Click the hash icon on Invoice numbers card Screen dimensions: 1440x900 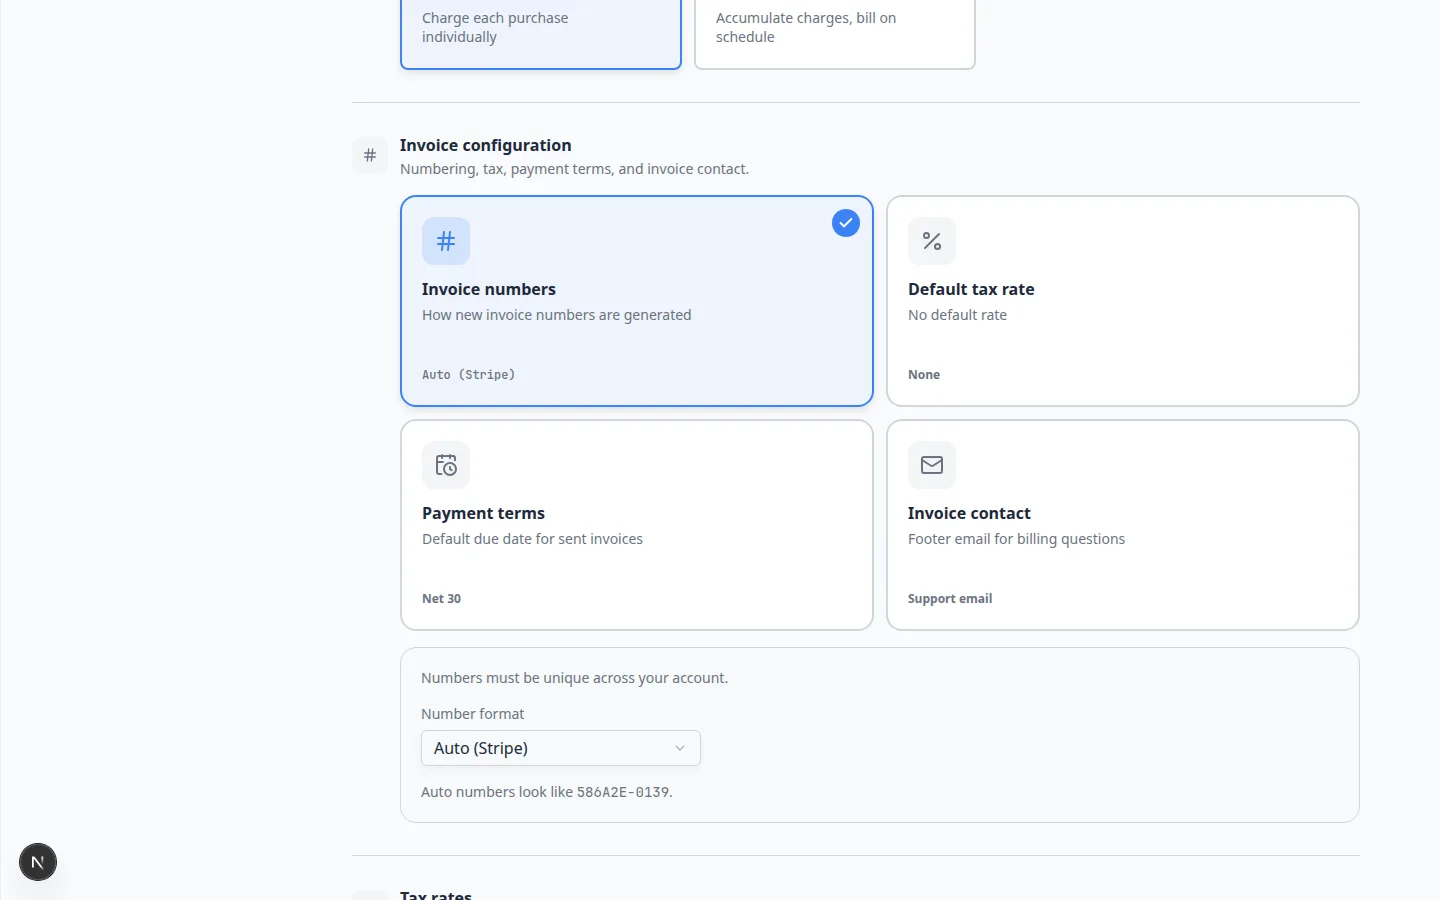pos(446,241)
